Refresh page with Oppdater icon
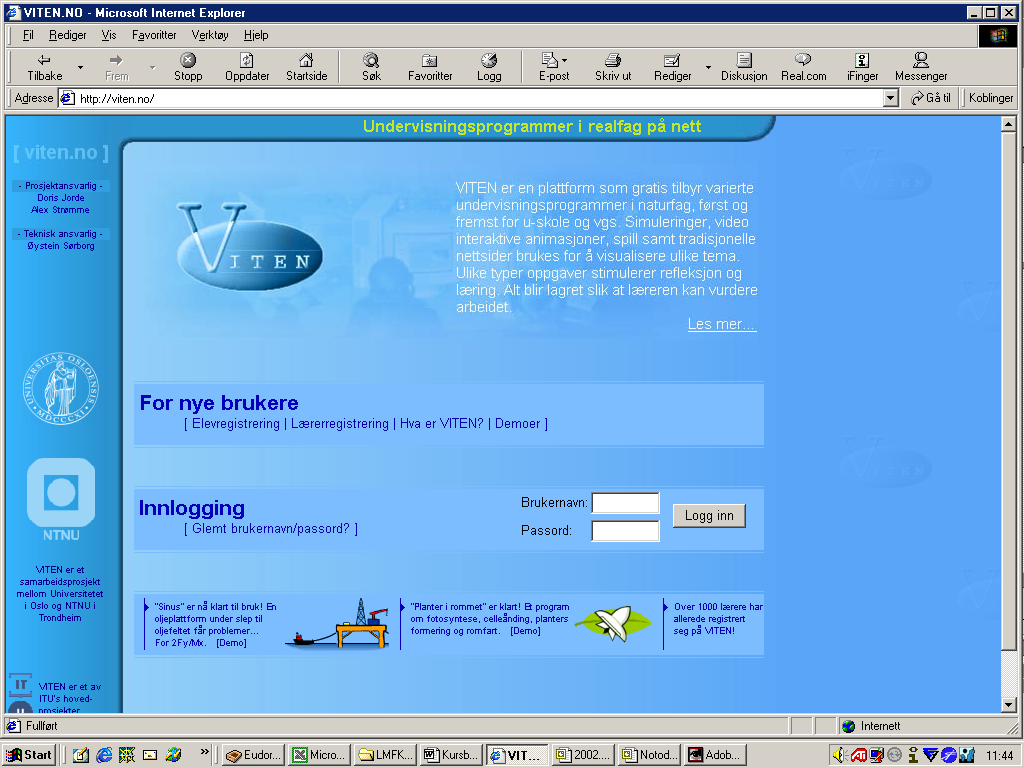Viewport: 1024px width, 768px height. coord(247,67)
